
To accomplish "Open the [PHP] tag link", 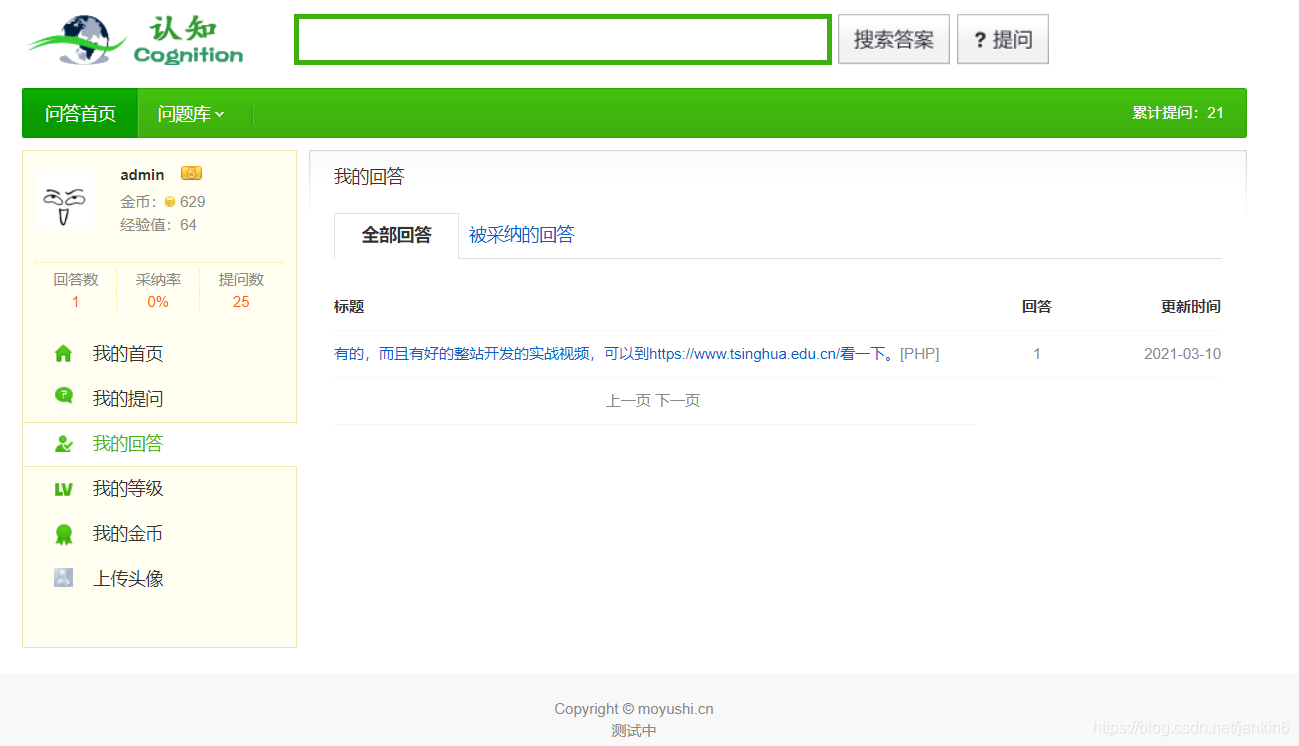I will pos(919,353).
